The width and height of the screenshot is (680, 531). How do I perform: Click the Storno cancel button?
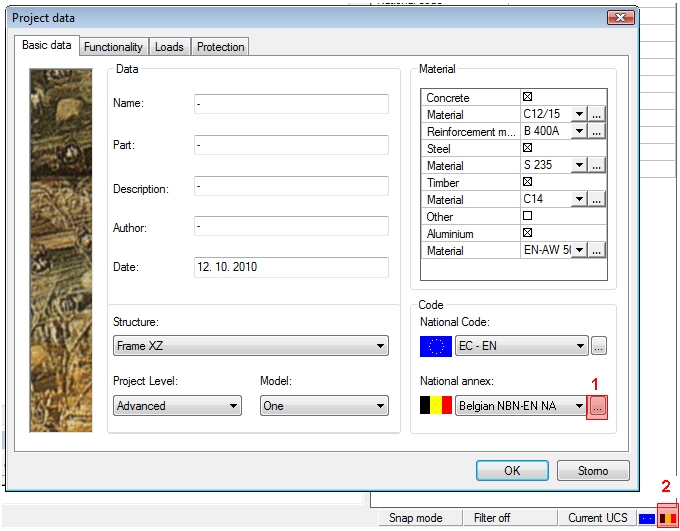593,470
